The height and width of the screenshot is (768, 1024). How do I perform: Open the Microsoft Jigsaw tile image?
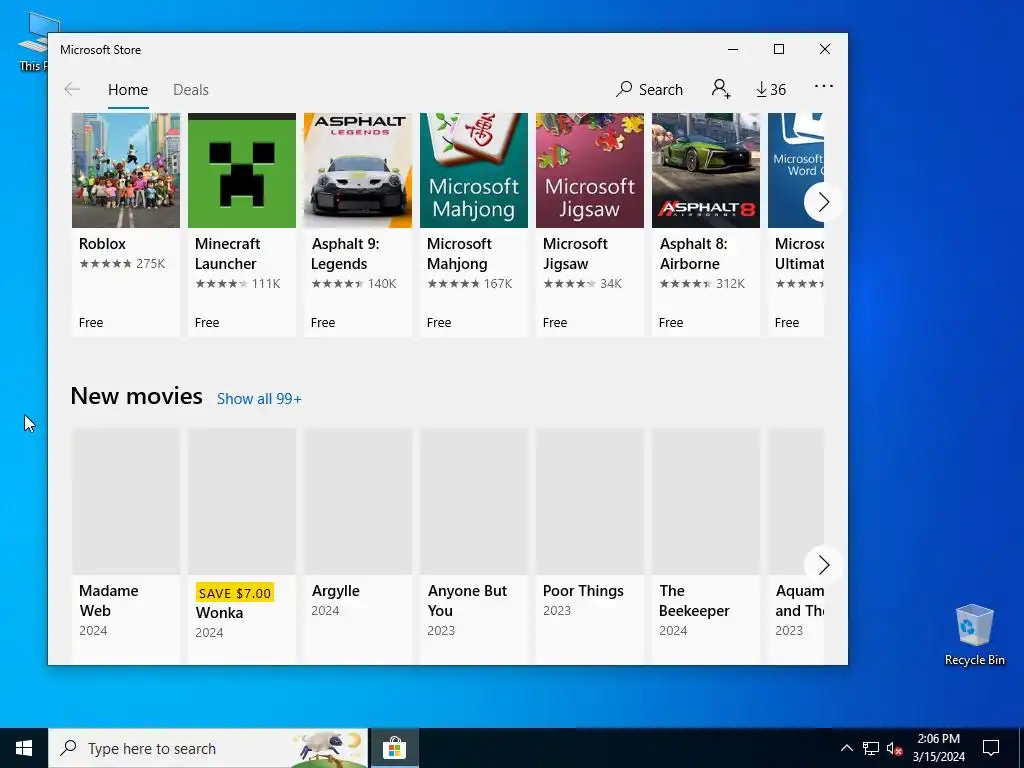point(590,170)
